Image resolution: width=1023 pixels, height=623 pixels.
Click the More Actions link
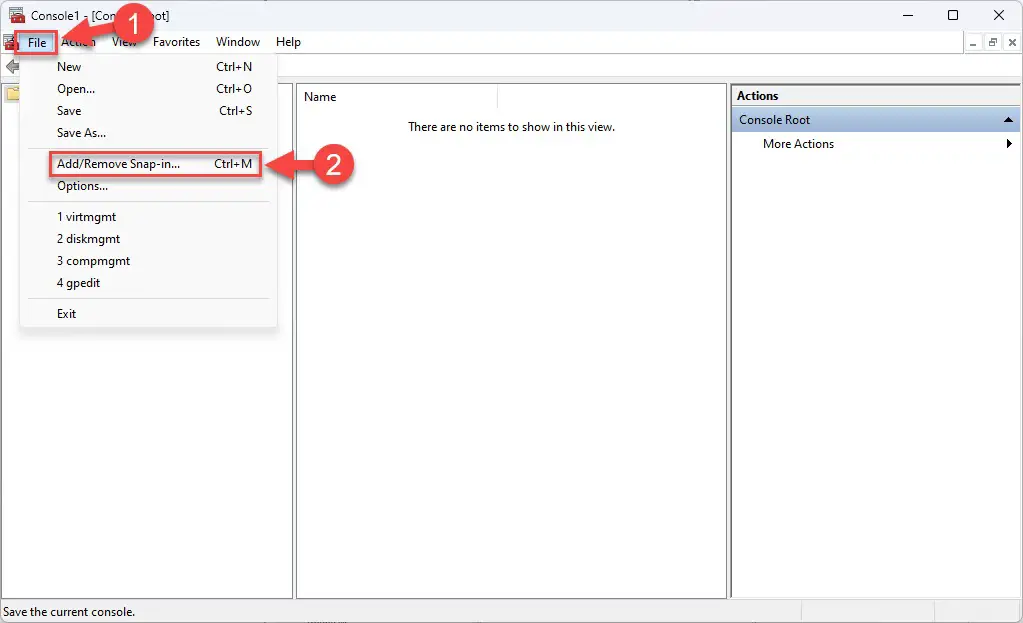point(798,144)
